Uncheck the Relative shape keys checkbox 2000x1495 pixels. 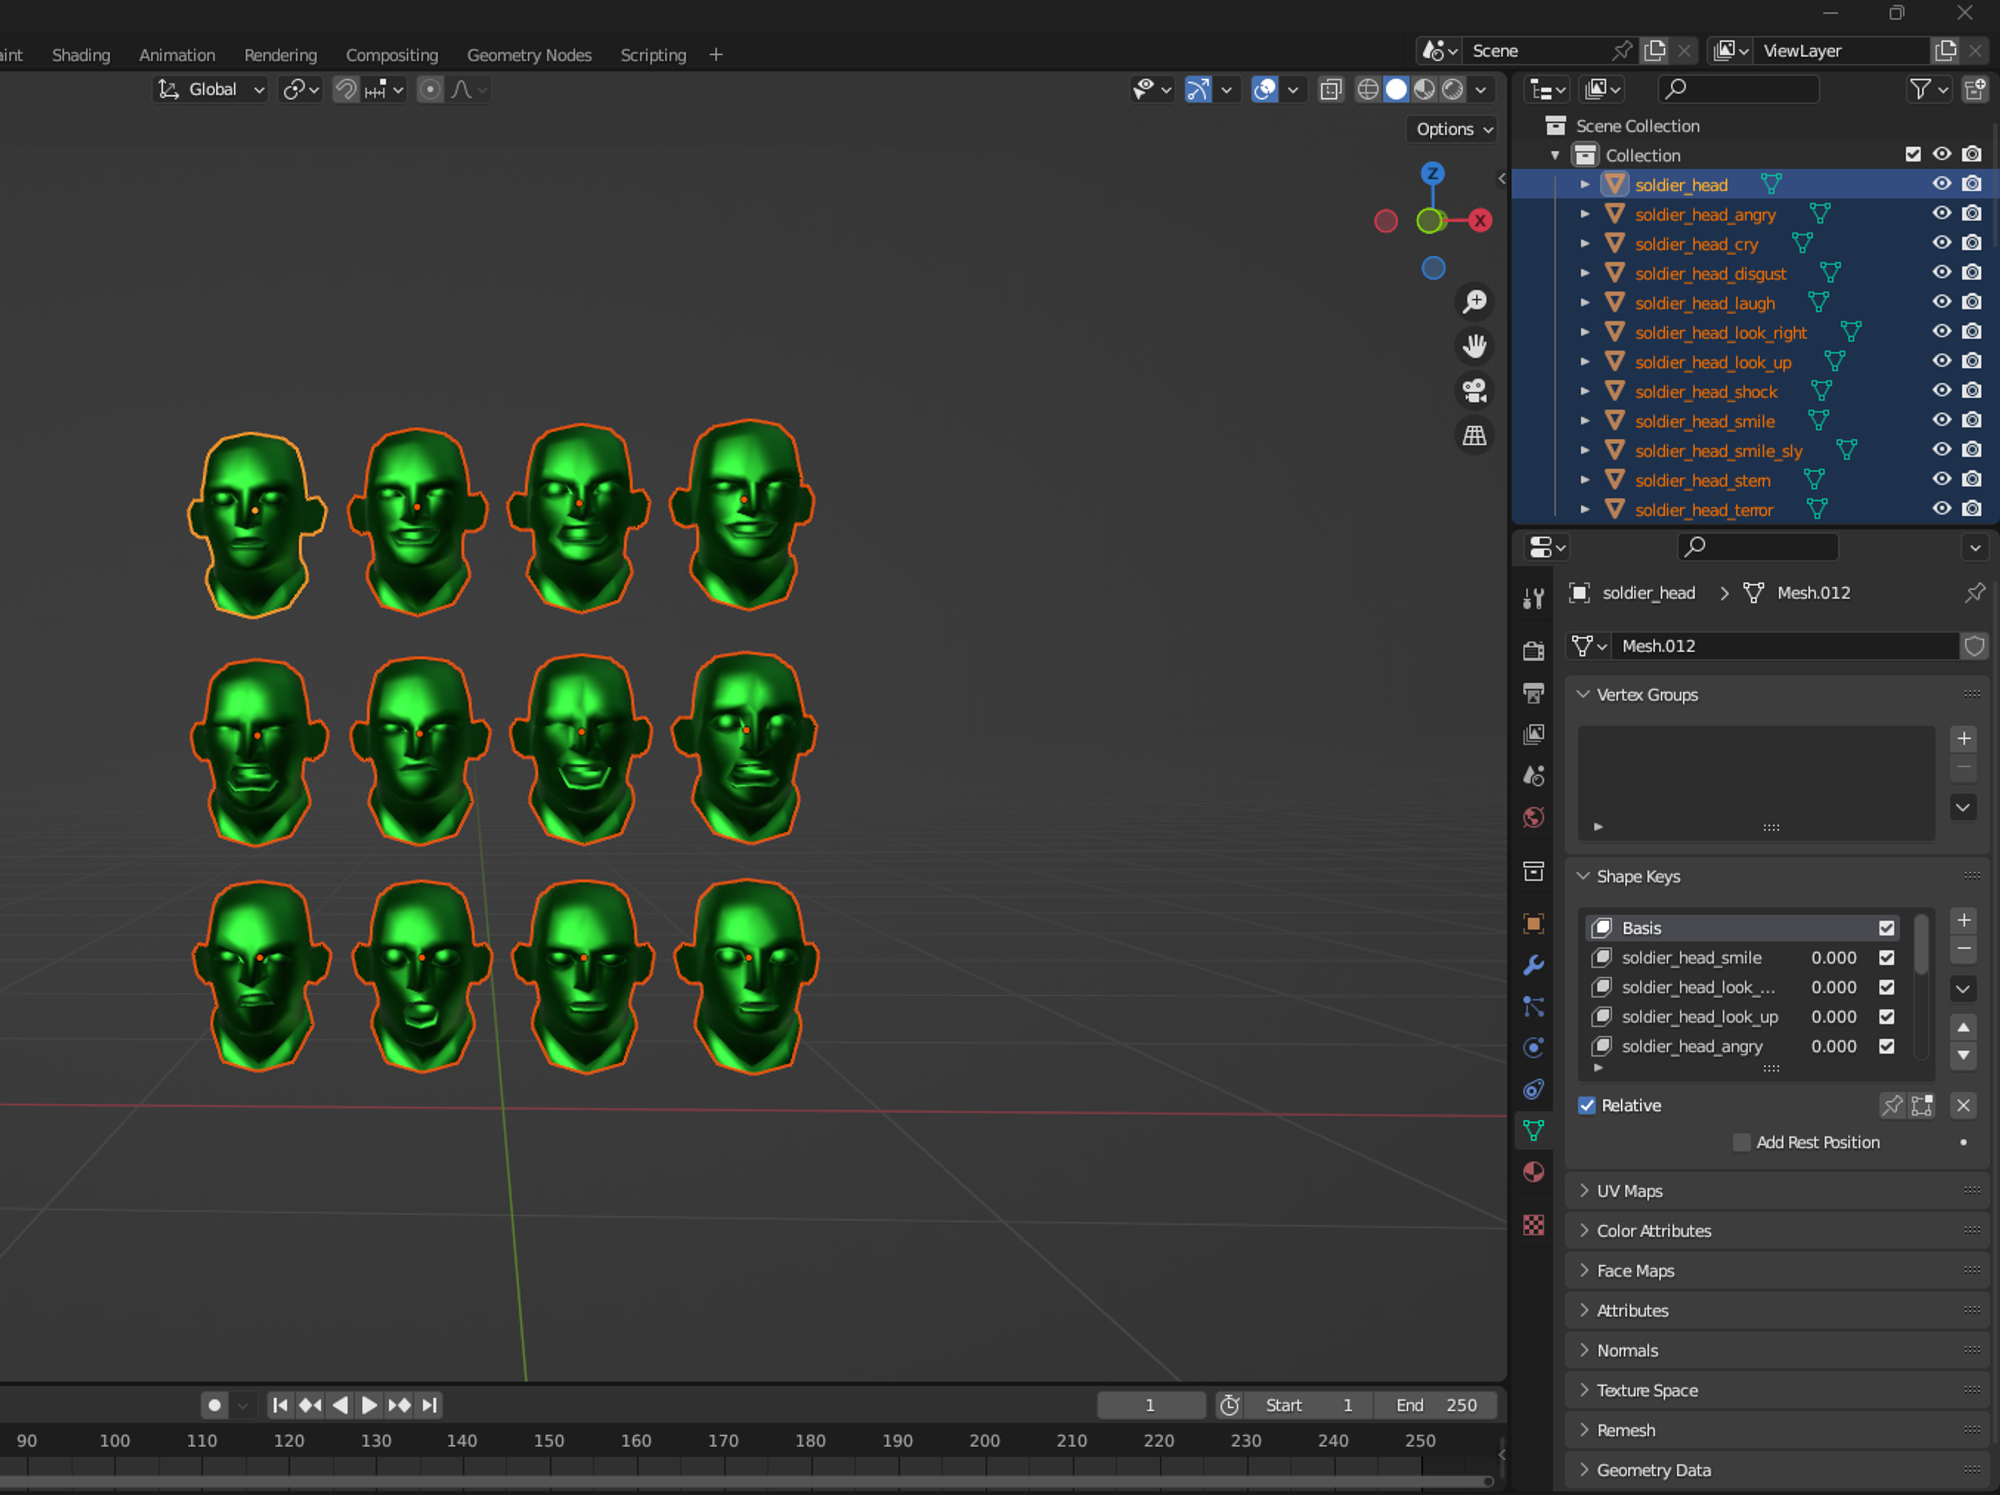point(1587,1105)
